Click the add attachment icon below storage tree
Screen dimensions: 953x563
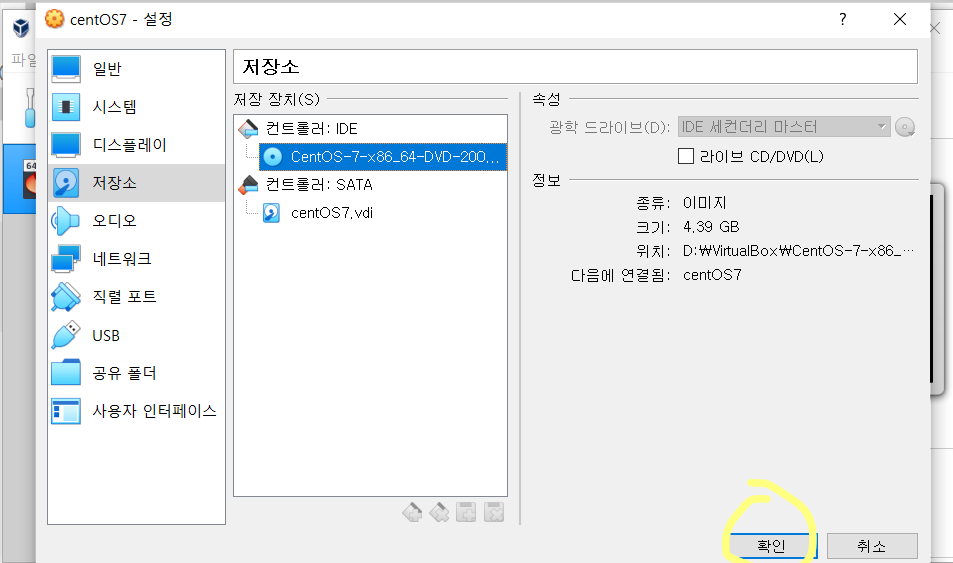pos(467,513)
